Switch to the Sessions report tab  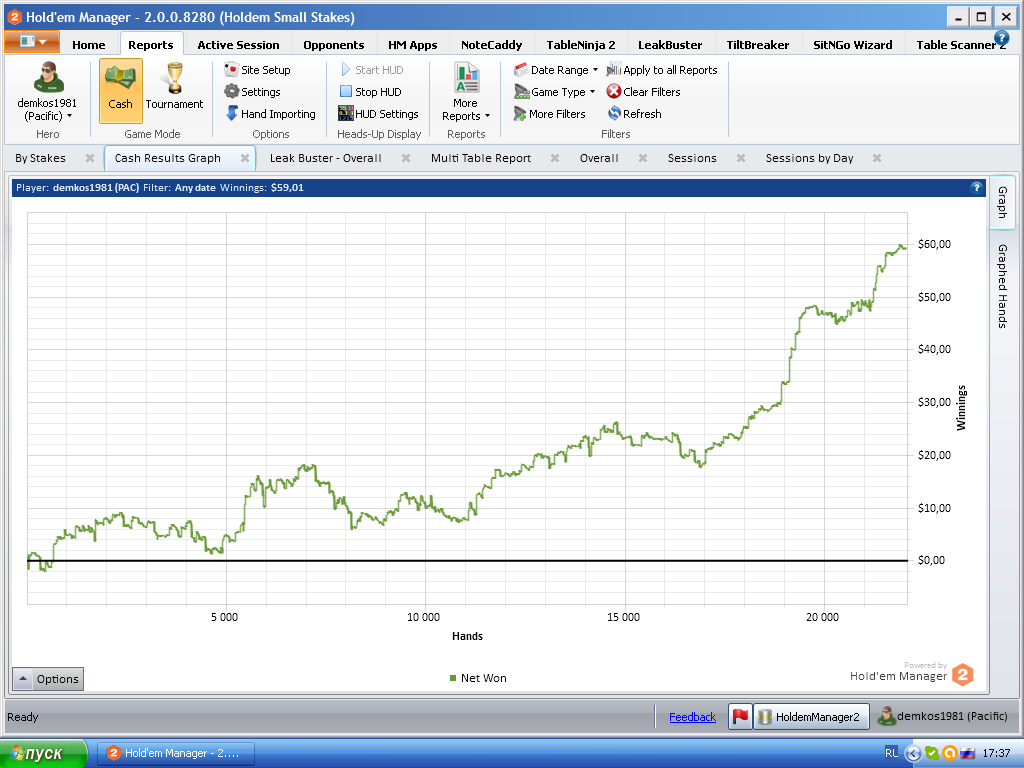[692, 158]
